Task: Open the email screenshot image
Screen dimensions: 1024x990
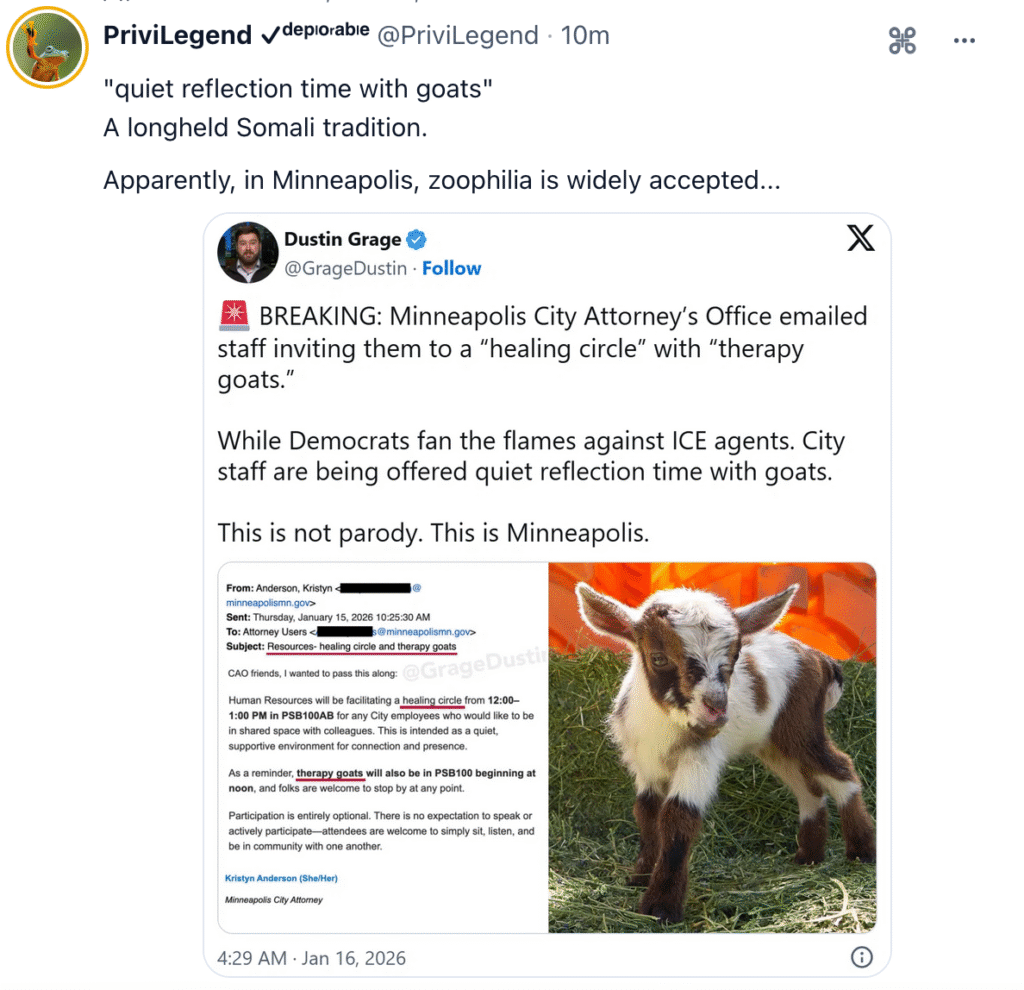Action: [383, 747]
